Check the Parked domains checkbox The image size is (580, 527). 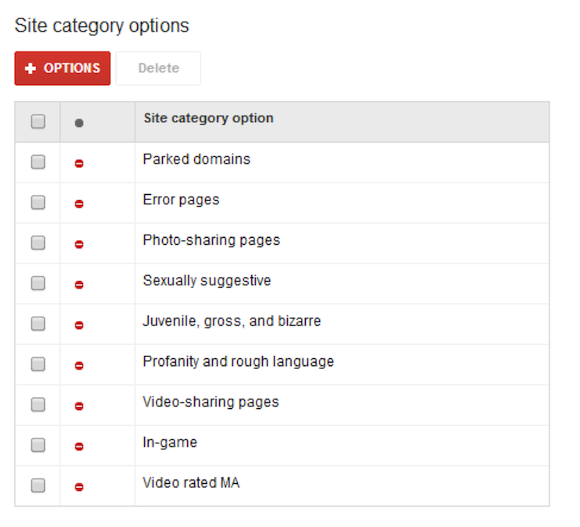pos(38,162)
